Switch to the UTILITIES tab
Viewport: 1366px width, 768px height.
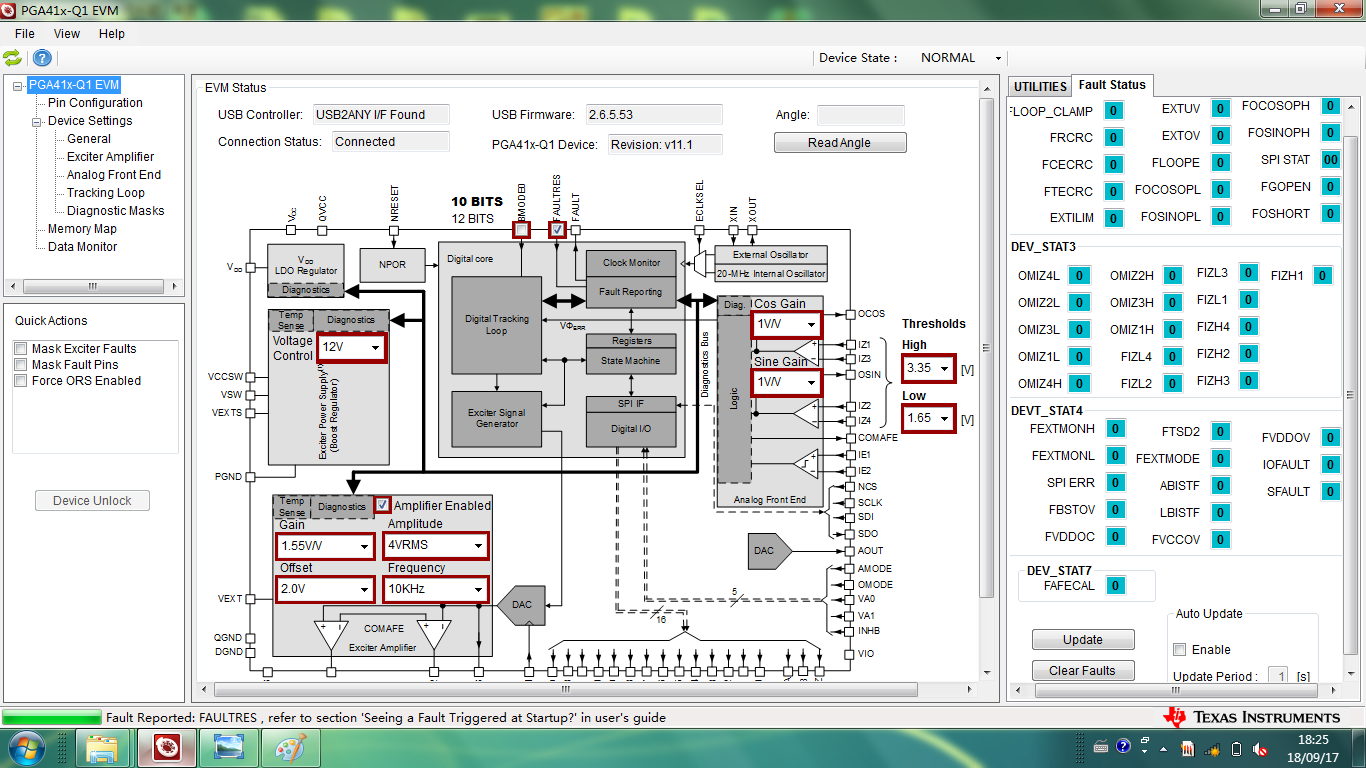[x=1040, y=87]
